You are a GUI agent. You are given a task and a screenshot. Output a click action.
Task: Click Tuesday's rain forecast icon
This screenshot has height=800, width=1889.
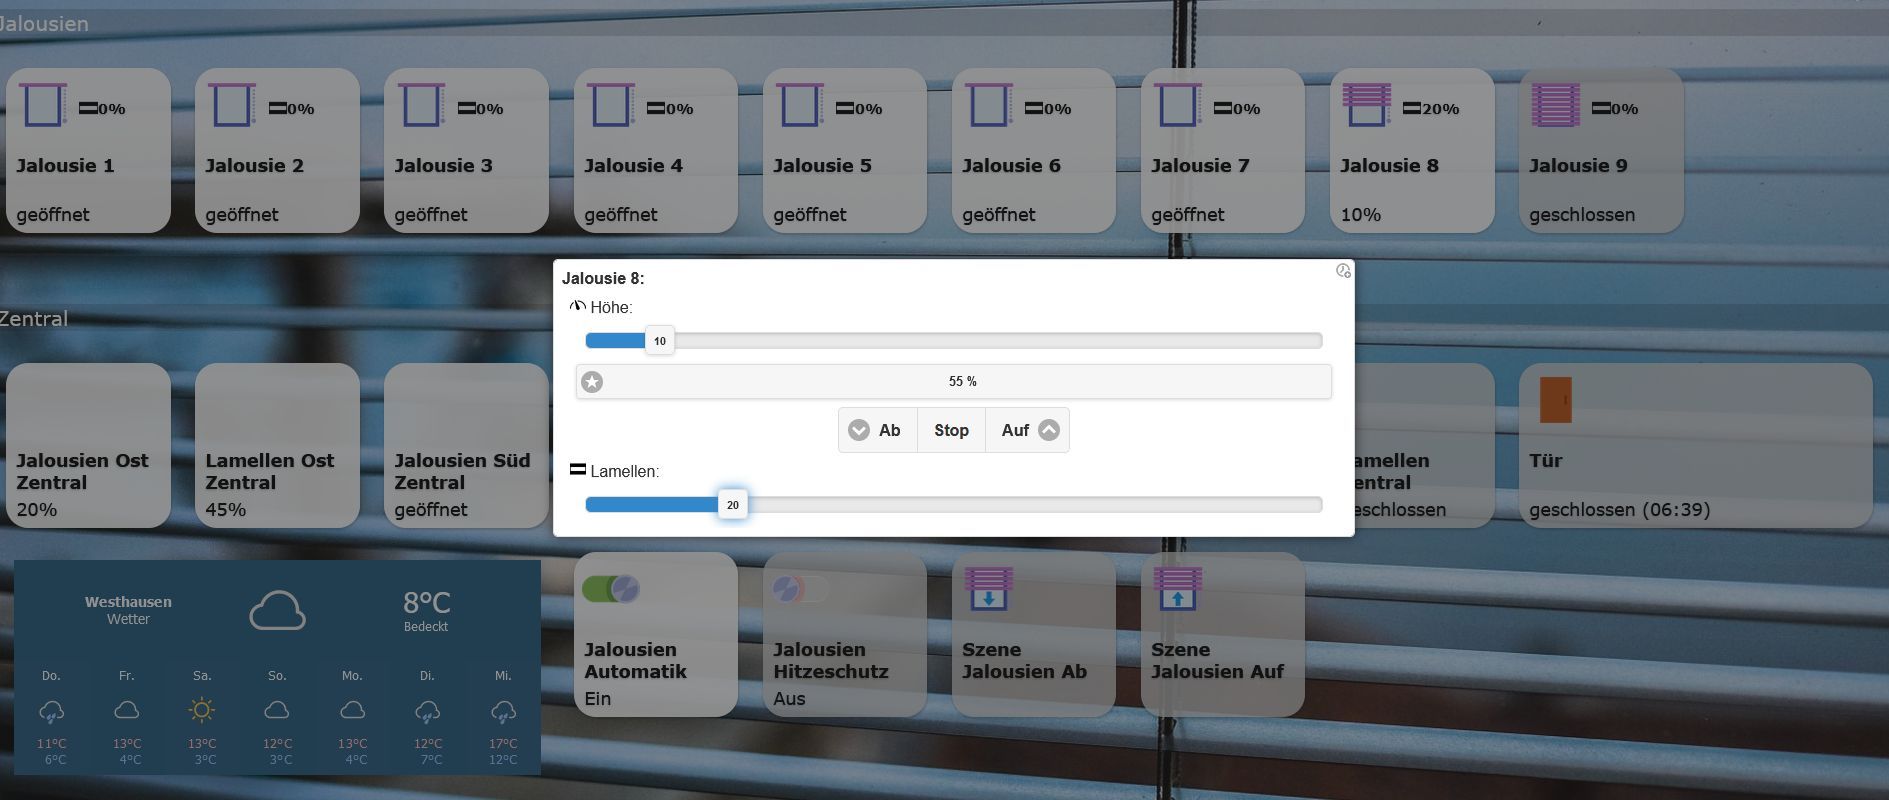(x=427, y=711)
